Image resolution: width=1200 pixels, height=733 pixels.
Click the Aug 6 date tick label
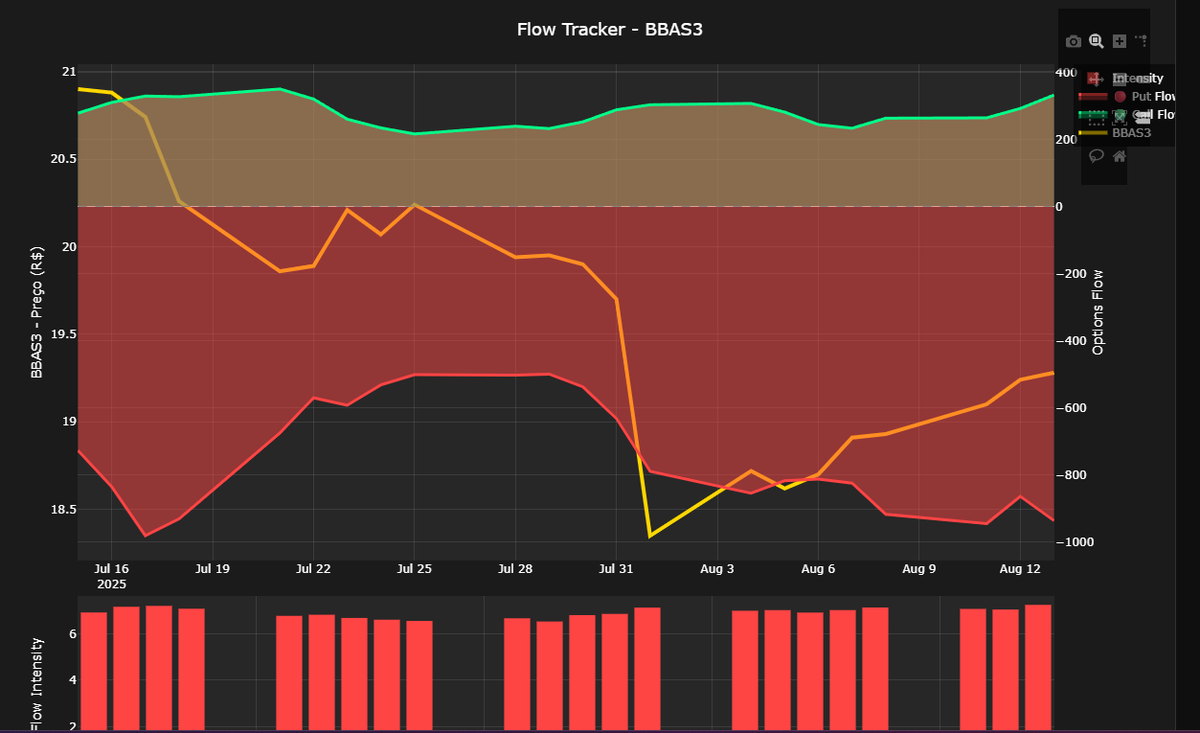818,569
